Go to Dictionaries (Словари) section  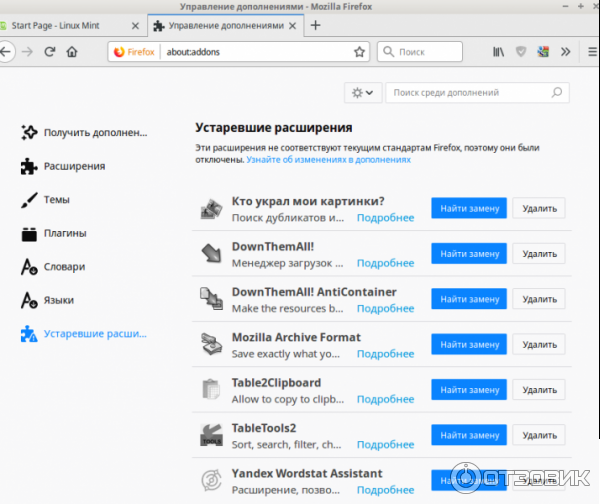[64, 267]
